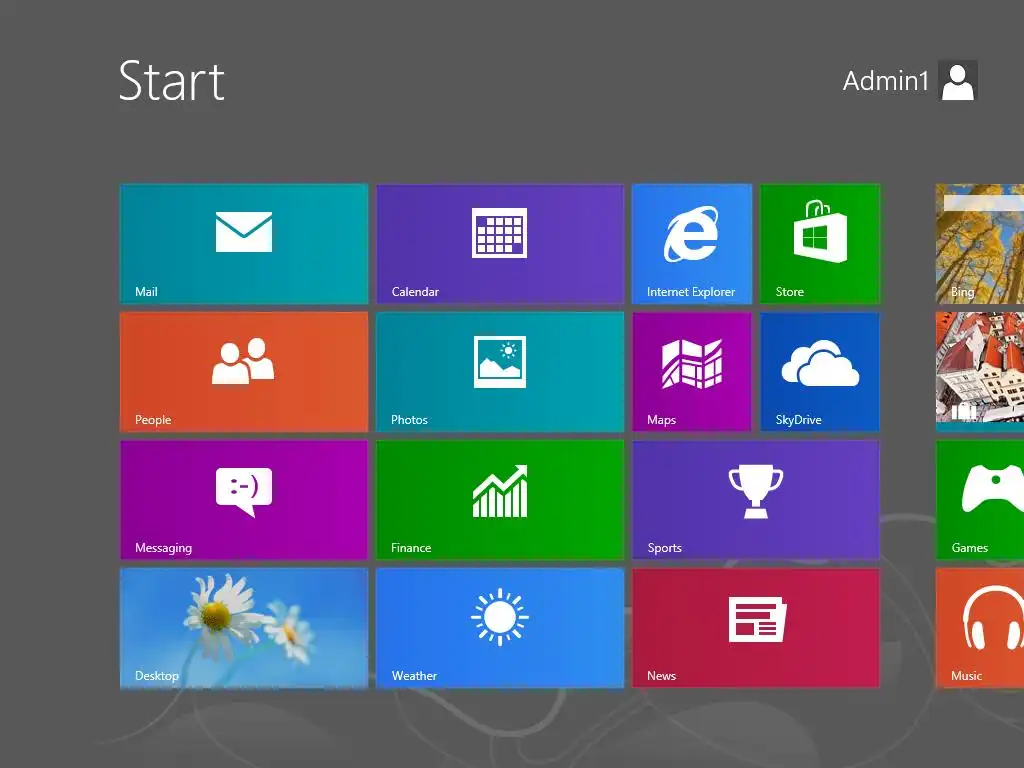Open the Sports tile
The height and width of the screenshot is (768, 1024).
tap(756, 500)
